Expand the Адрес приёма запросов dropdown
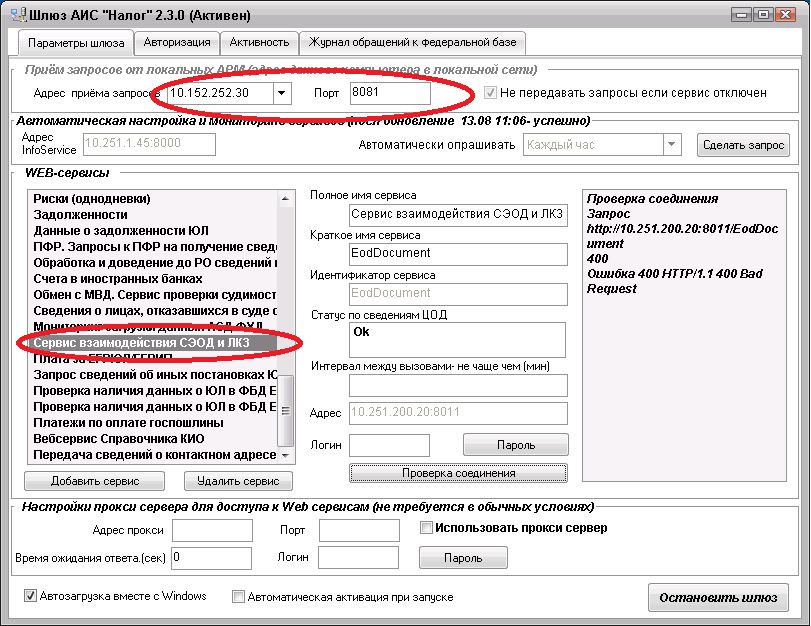The width and height of the screenshot is (811, 626). click(x=282, y=93)
